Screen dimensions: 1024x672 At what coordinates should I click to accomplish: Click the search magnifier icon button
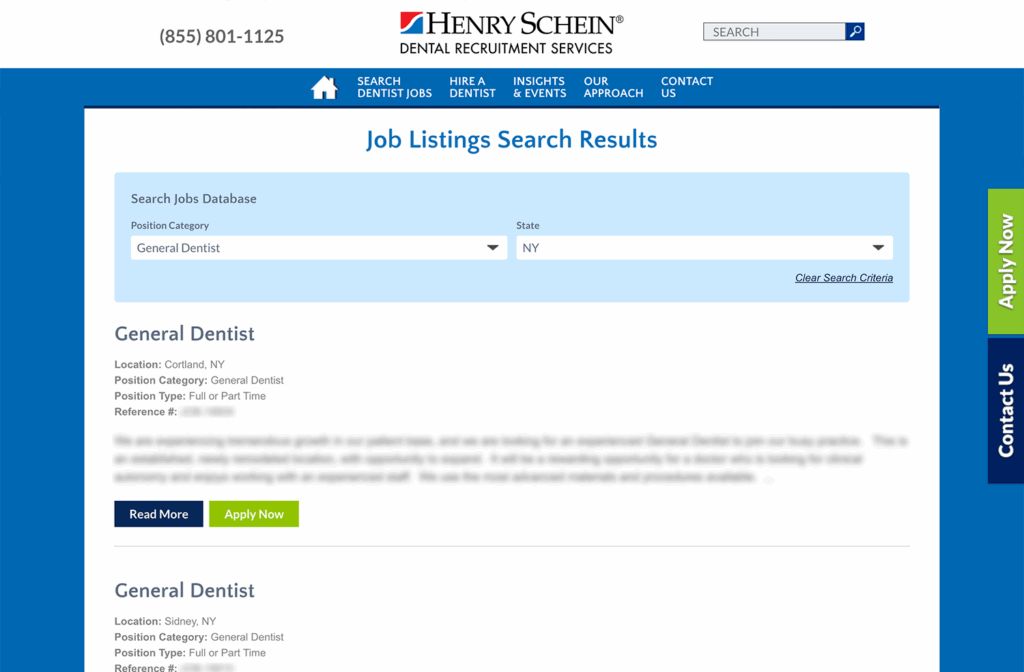click(x=854, y=32)
